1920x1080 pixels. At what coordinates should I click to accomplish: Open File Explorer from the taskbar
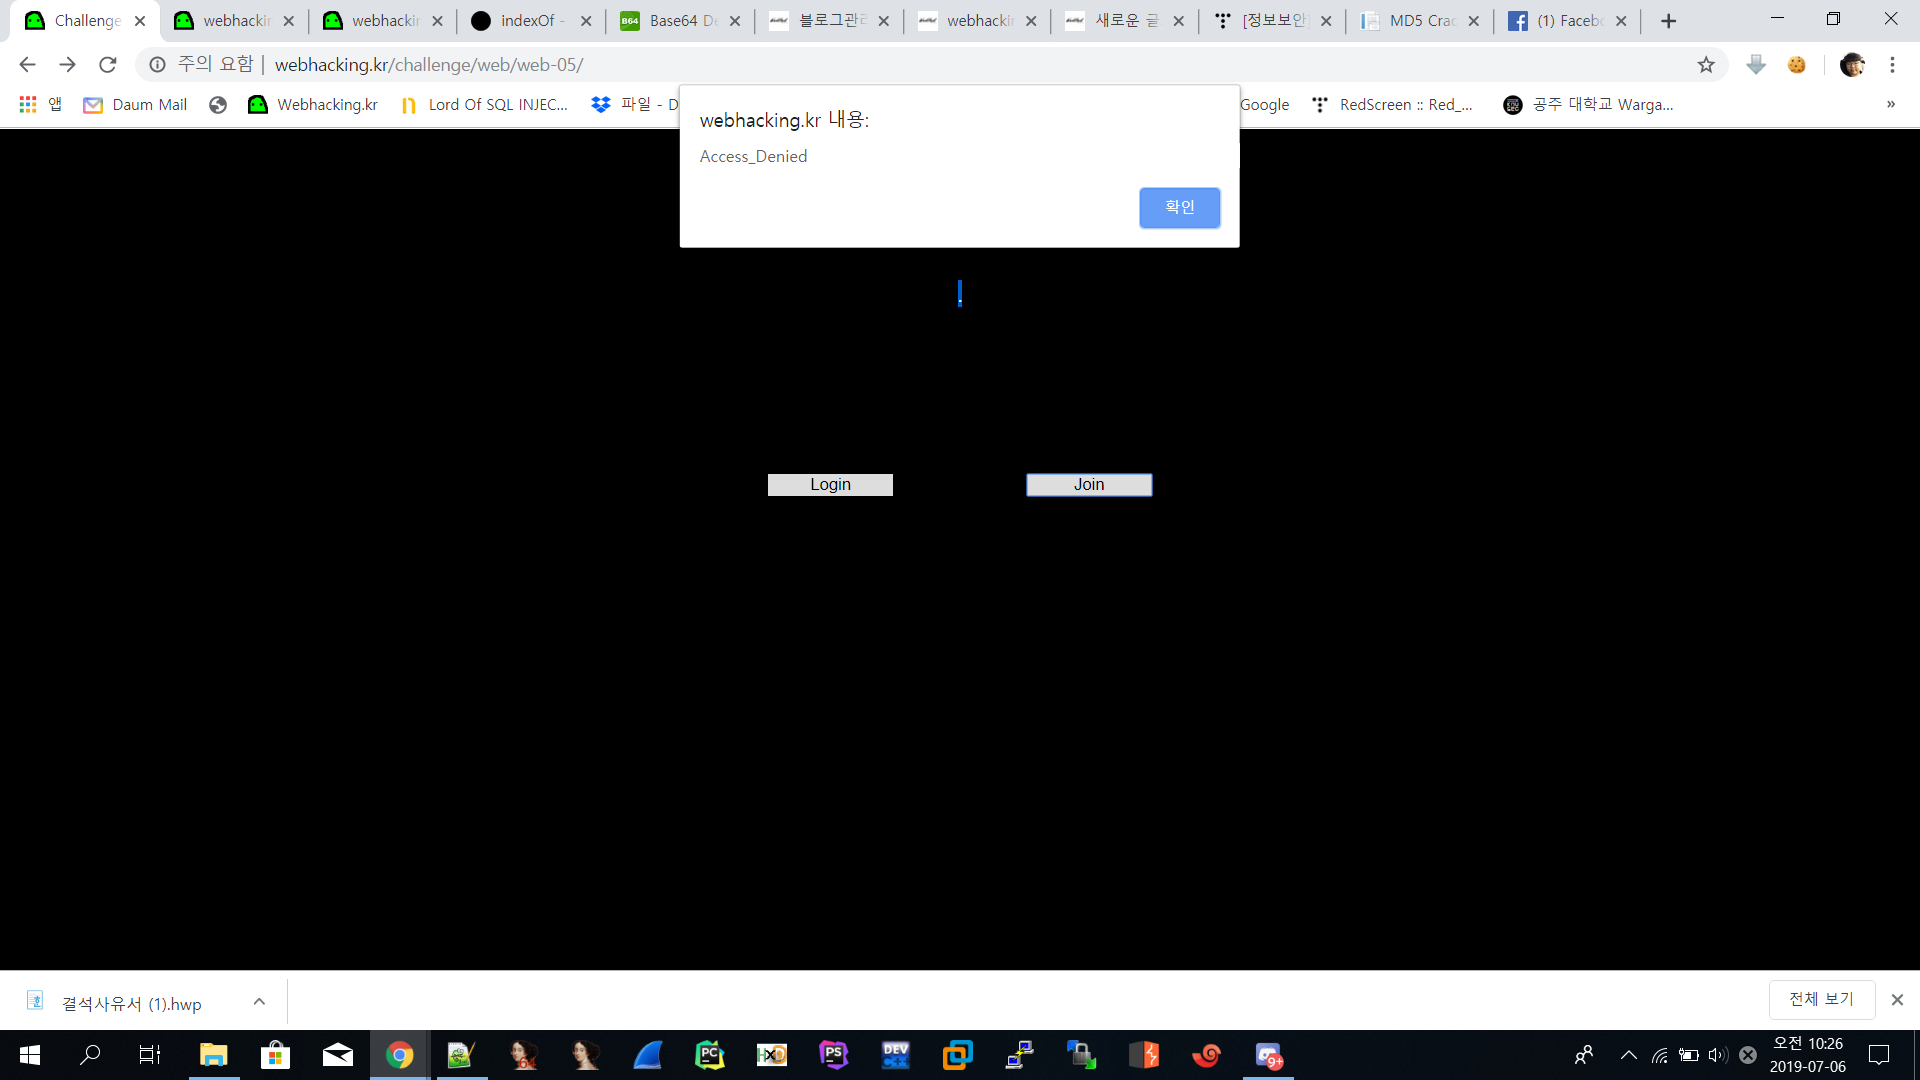point(213,1055)
